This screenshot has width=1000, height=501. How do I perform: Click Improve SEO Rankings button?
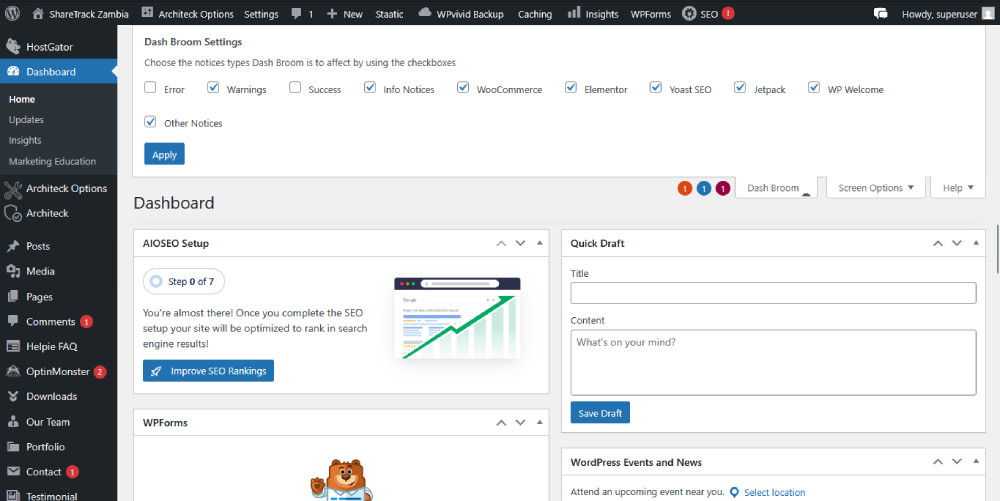pos(209,371)
